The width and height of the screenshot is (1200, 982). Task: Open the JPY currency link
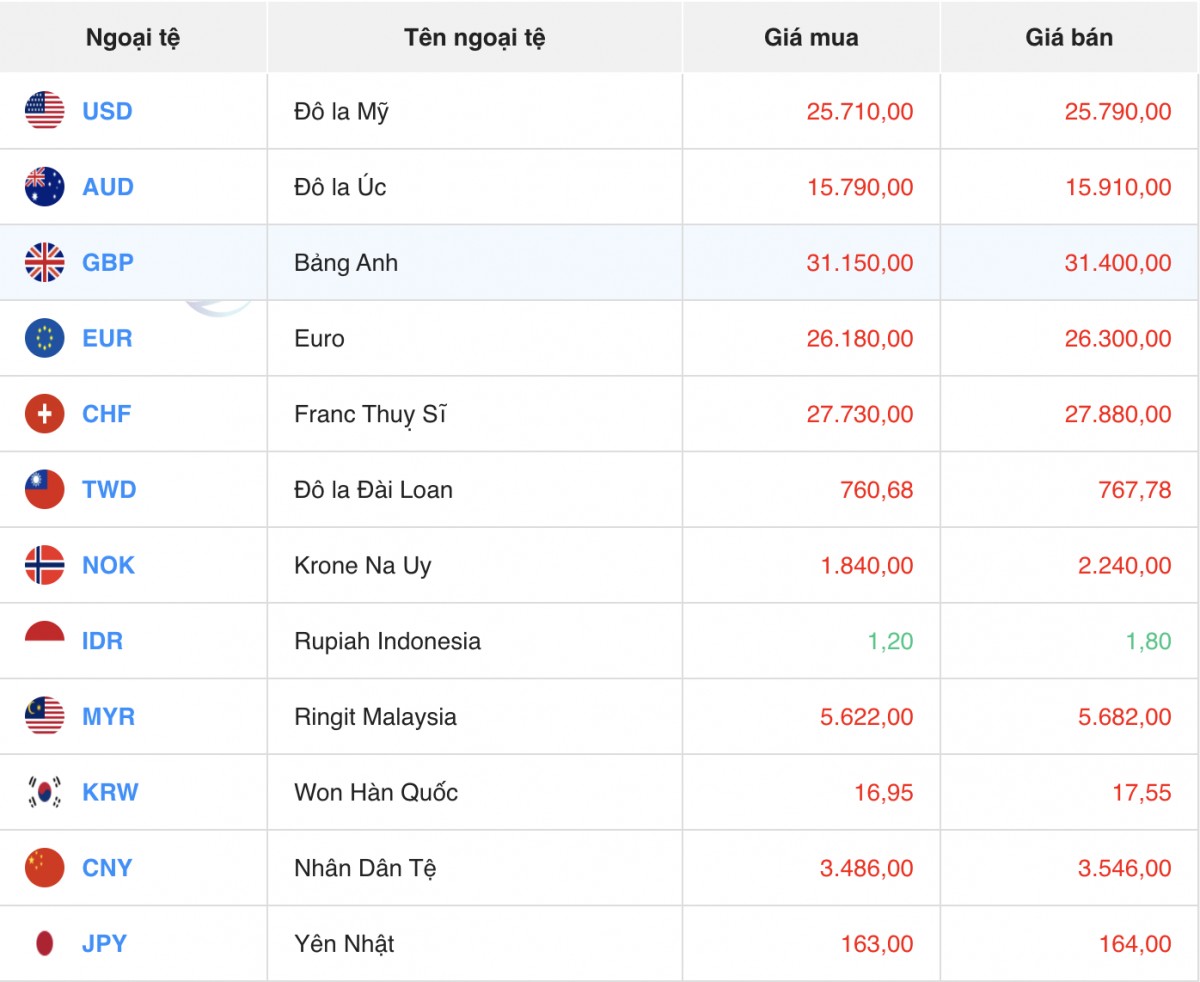click(x=104, y=943)
